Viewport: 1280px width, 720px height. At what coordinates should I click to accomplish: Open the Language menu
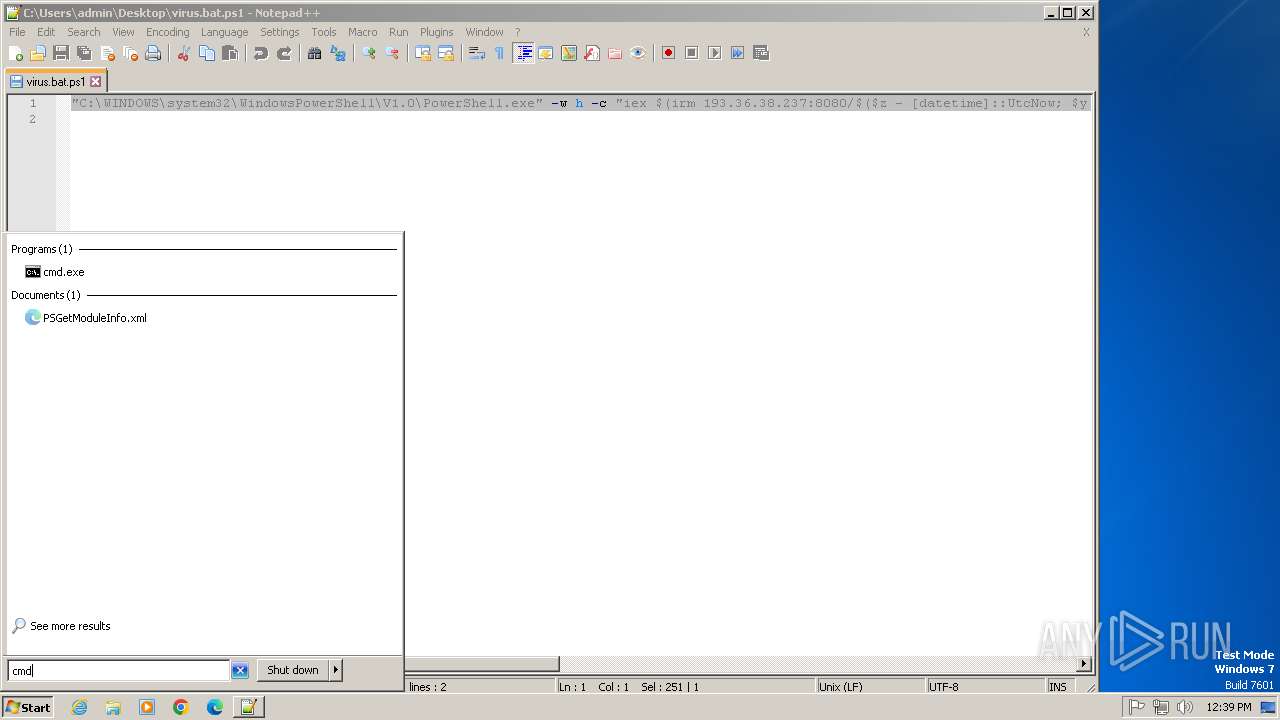click(x=225, y=32)
